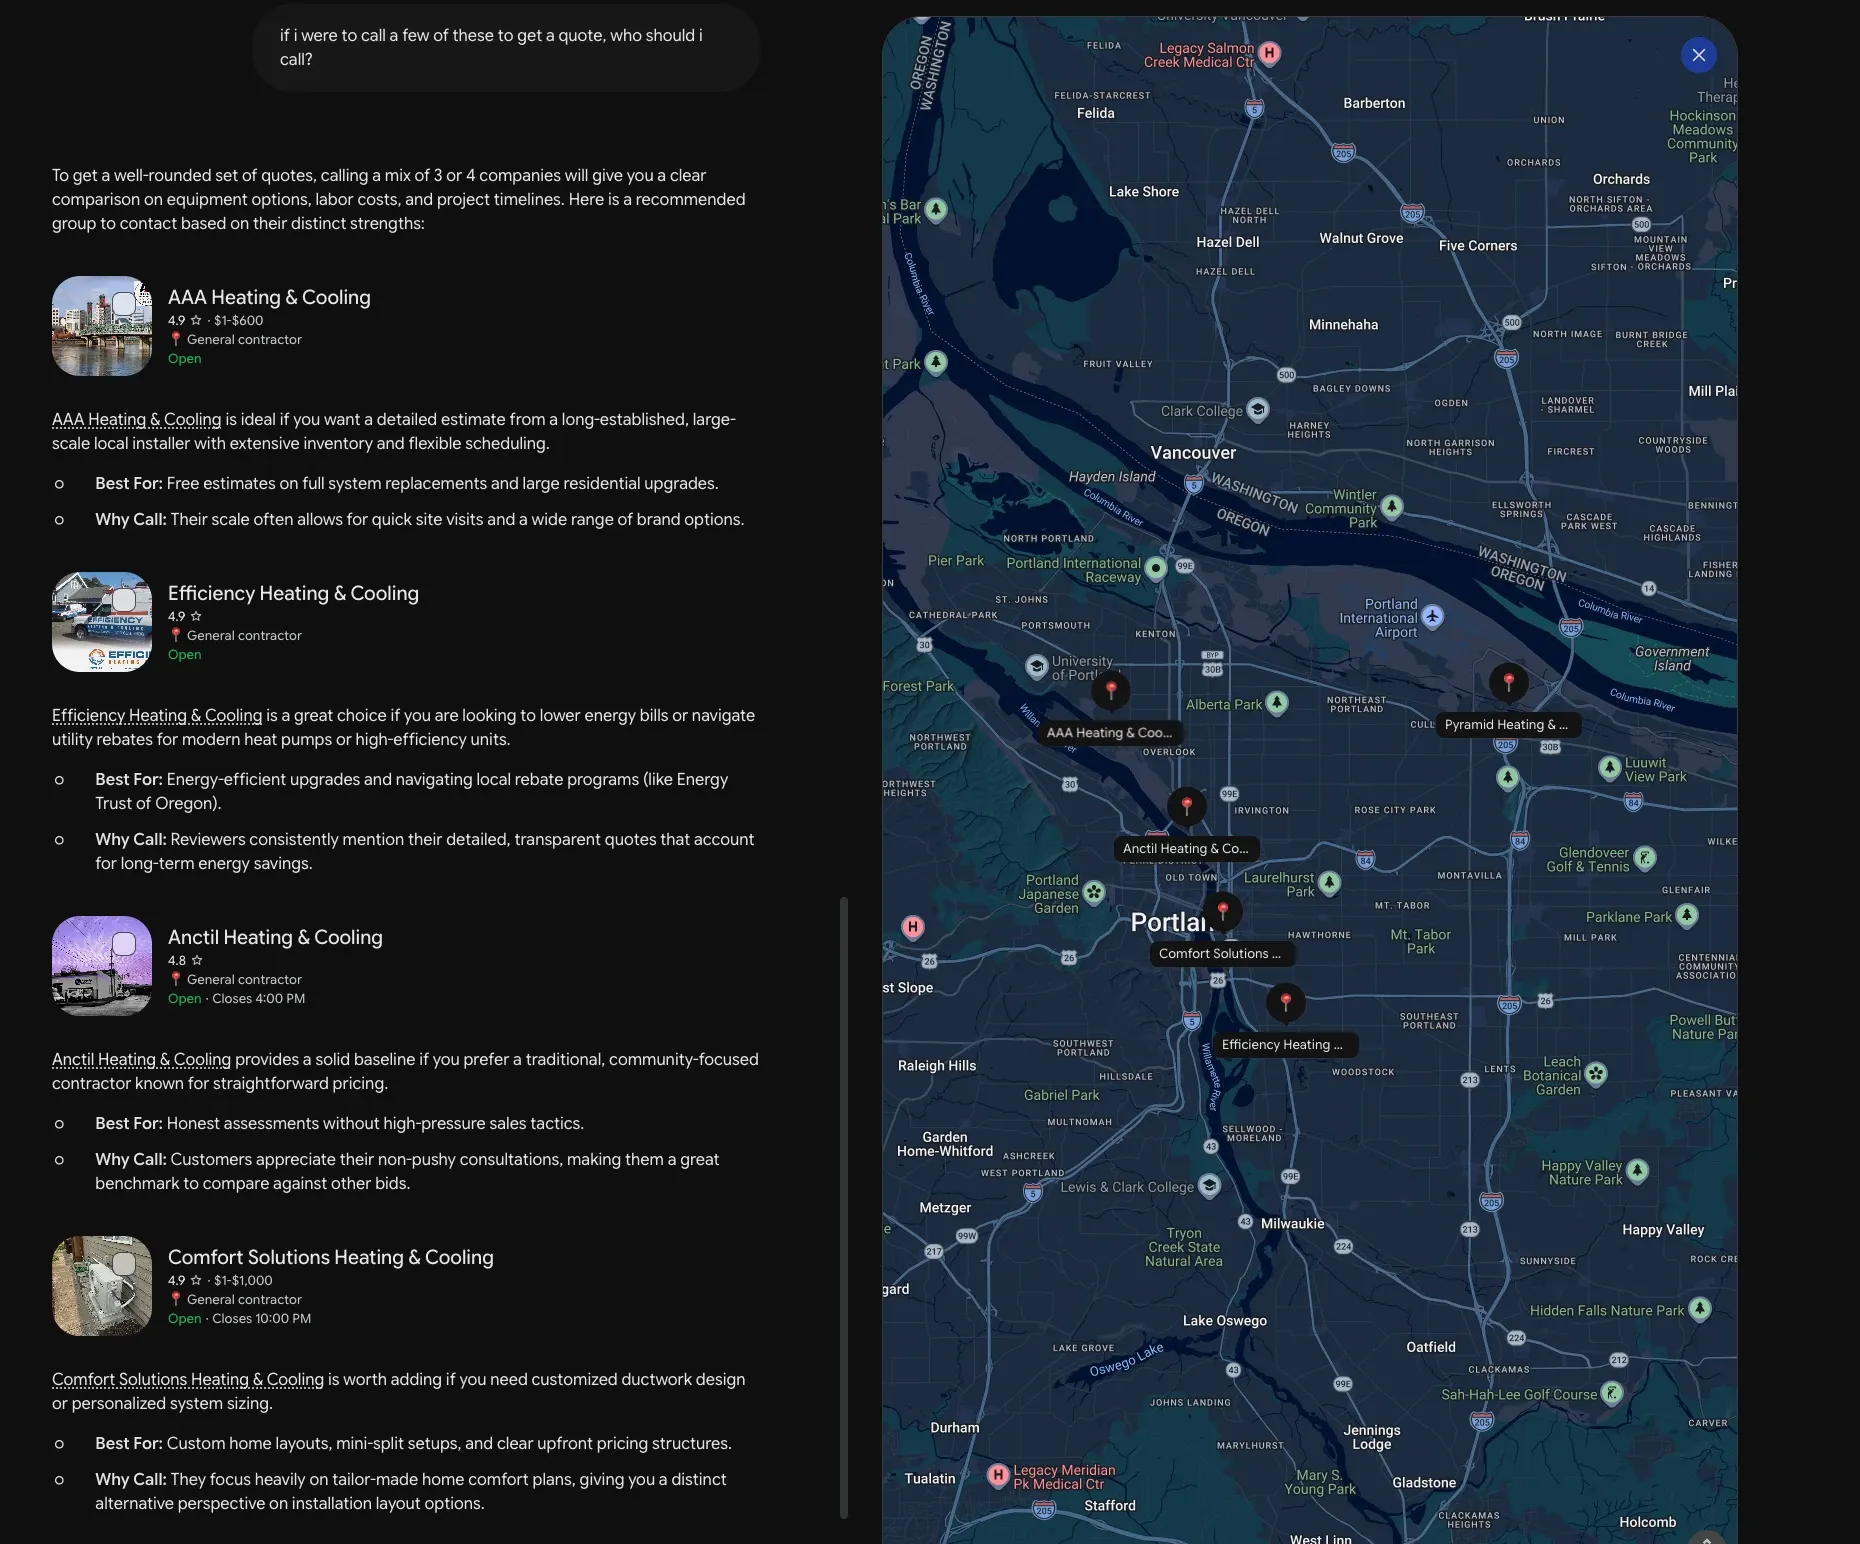1860x1544 pixels.
Task: Tick the checkbox on the Comfort Solutions thumbnail
Action: 124,1264
